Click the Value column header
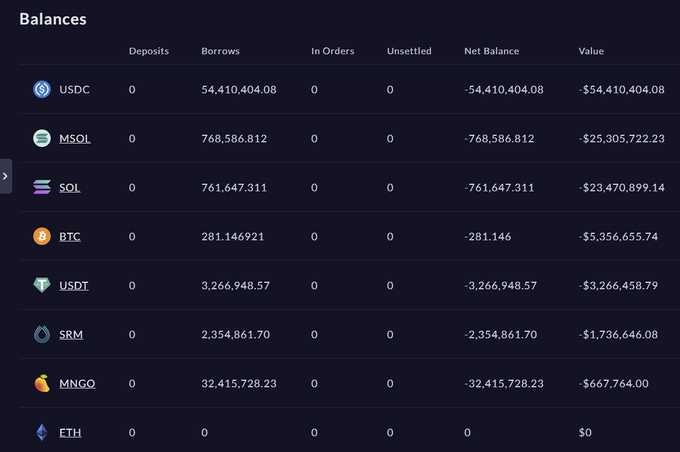This screenshot has width=680, height=452. [x=591, y=51]
